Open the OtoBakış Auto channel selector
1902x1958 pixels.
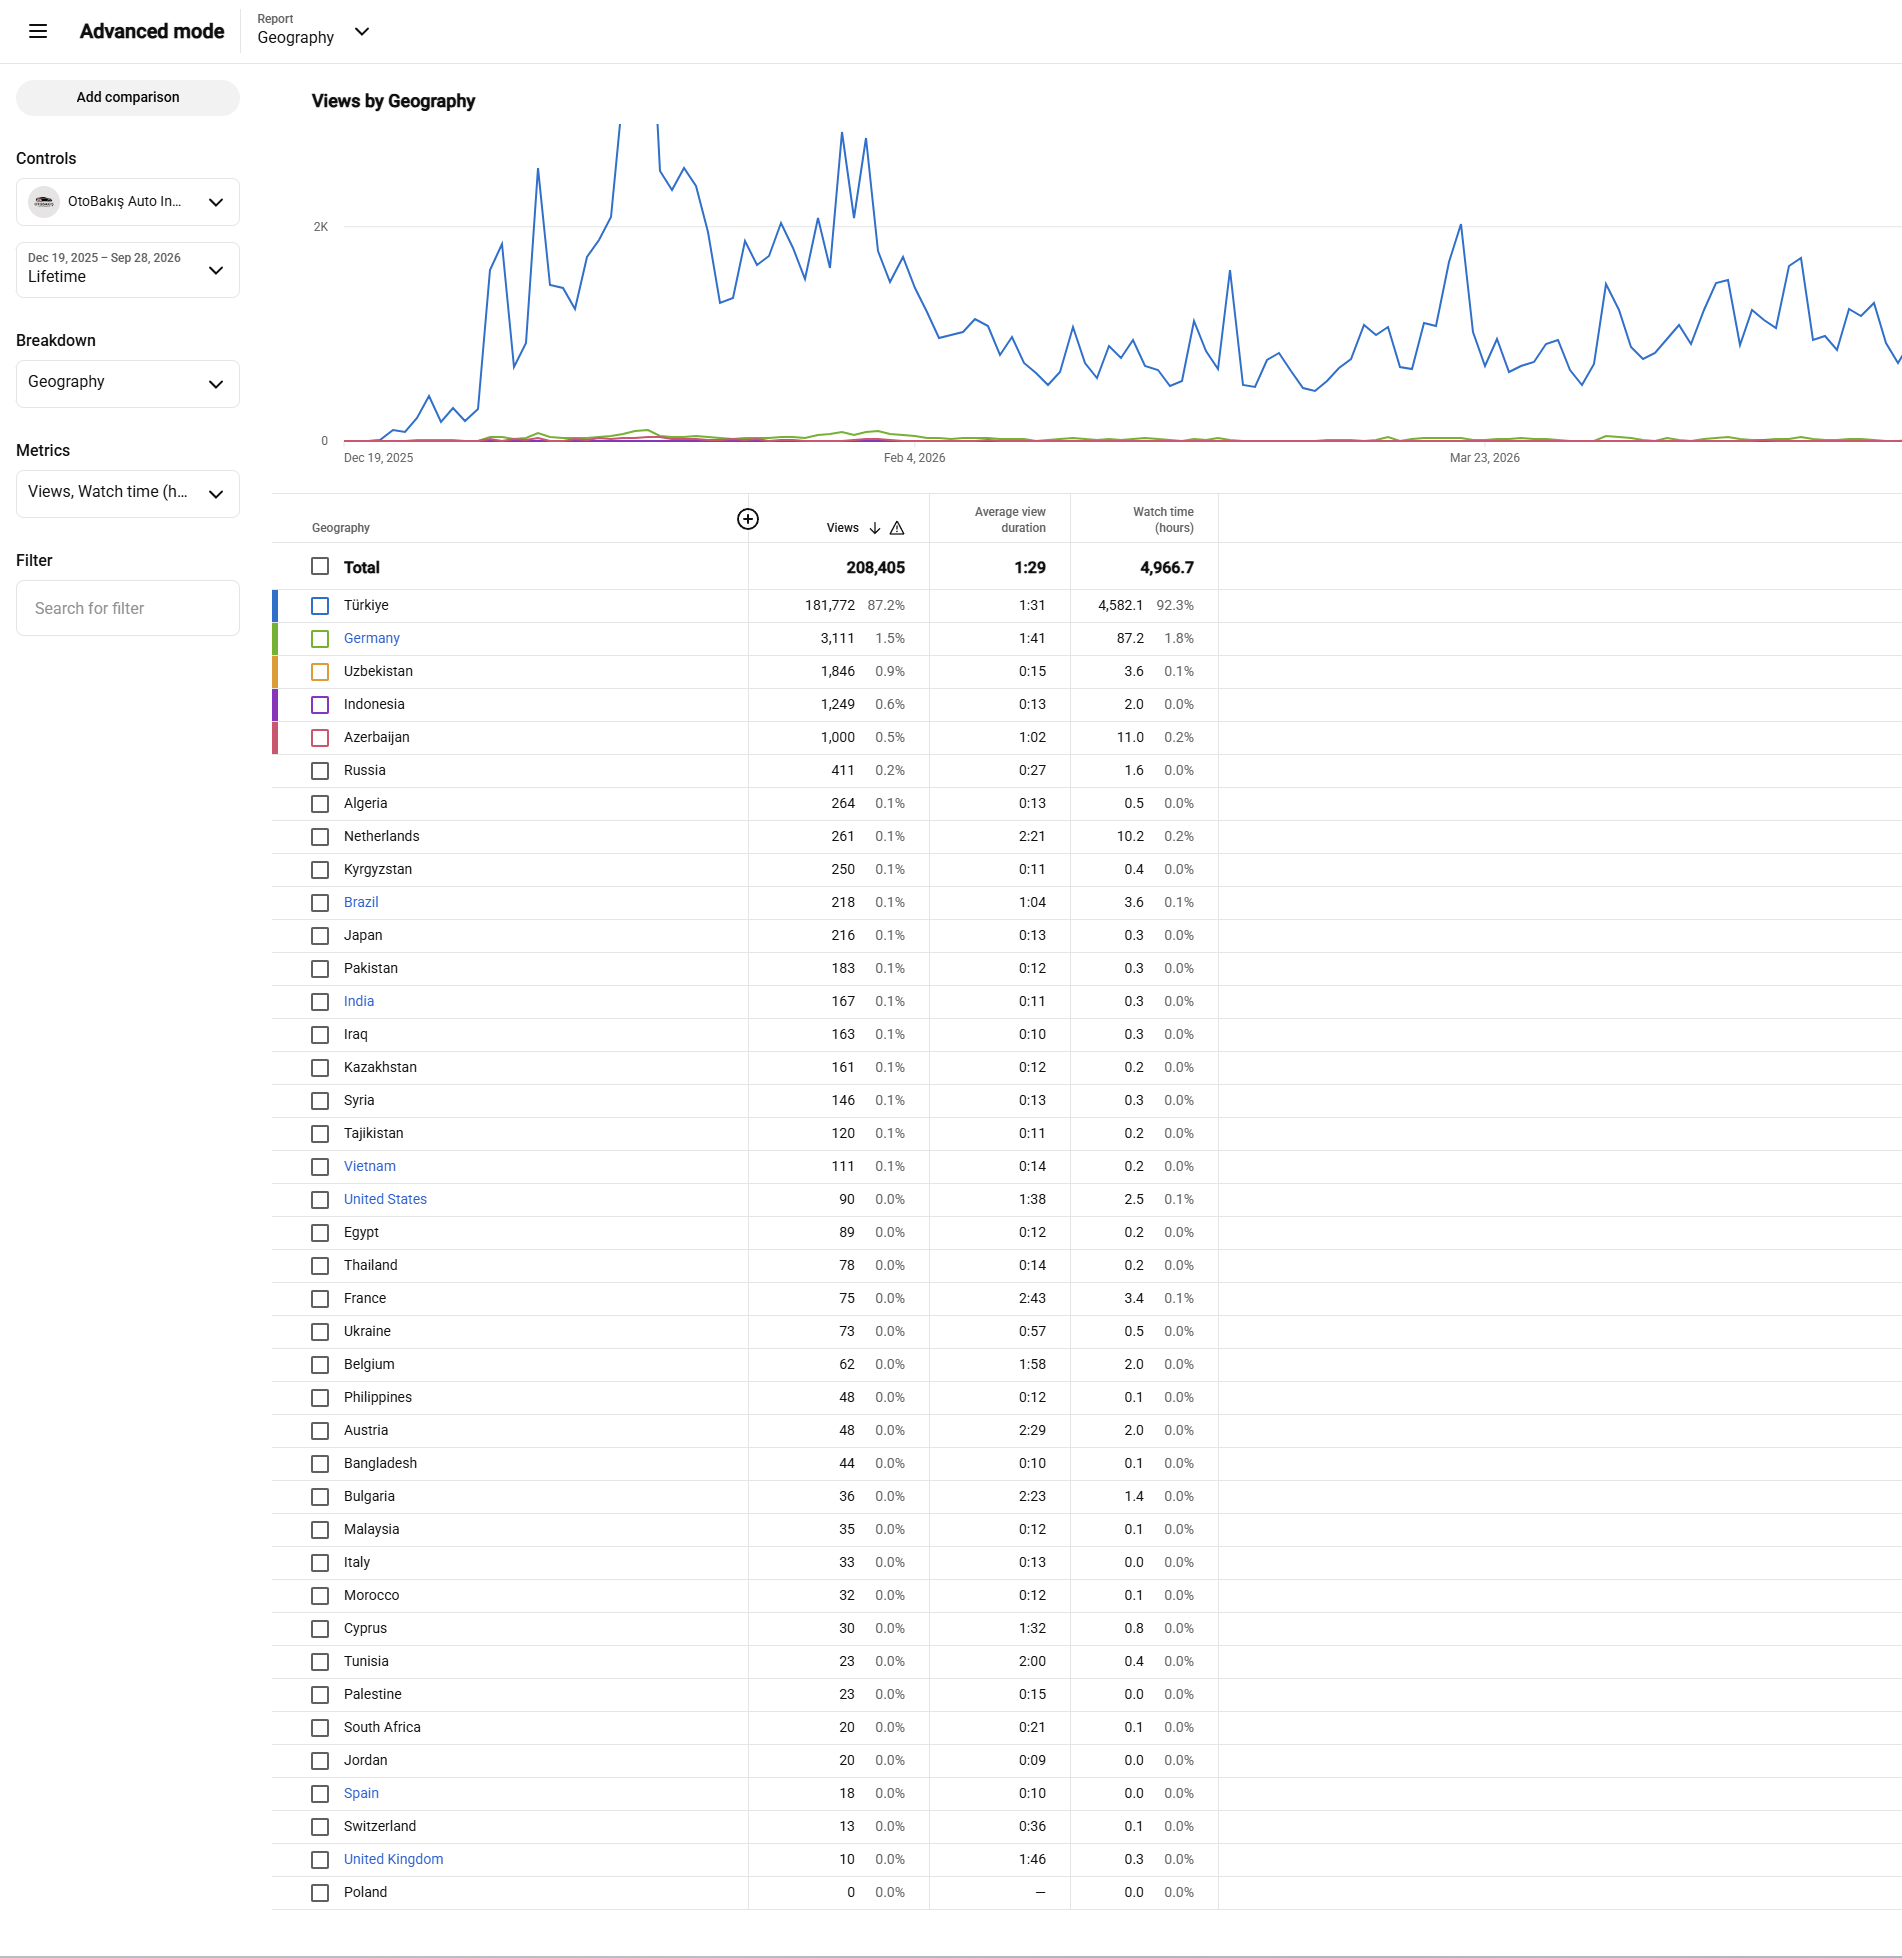(x=128, y=202)
